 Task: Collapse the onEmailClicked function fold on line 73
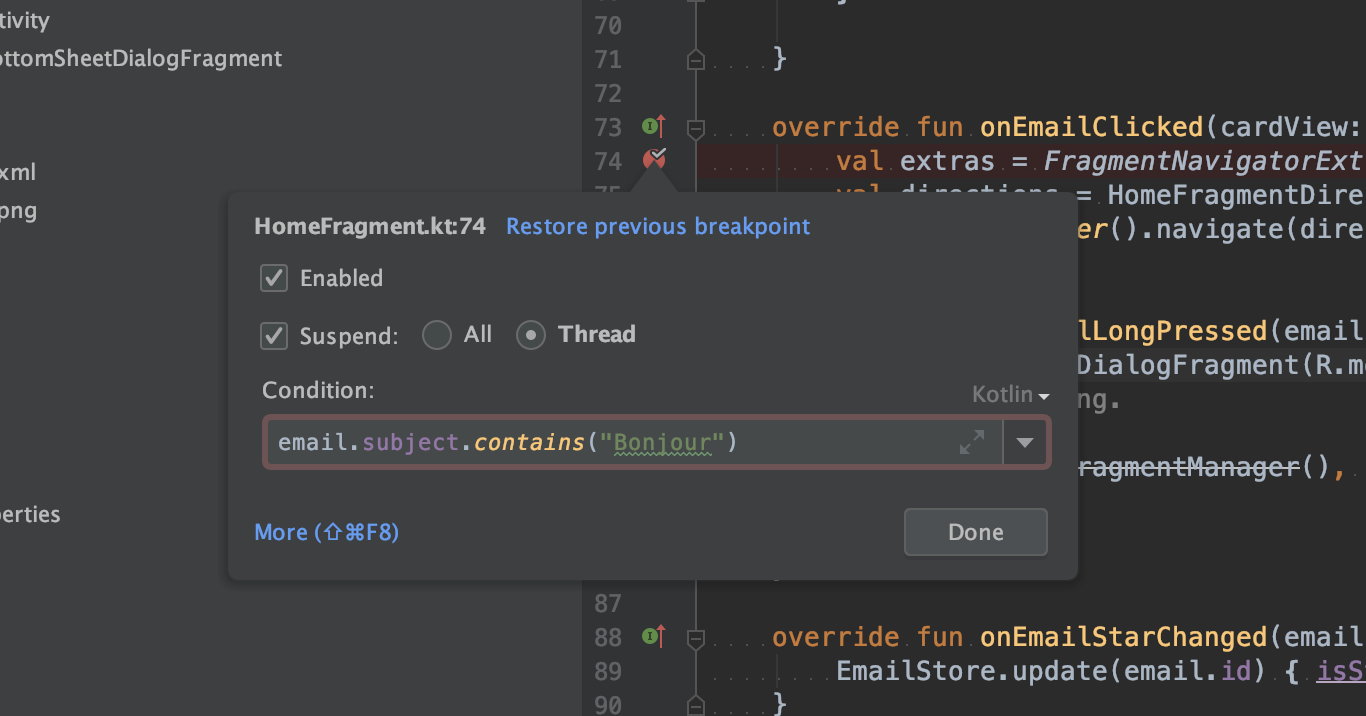(x=696, y=128)
